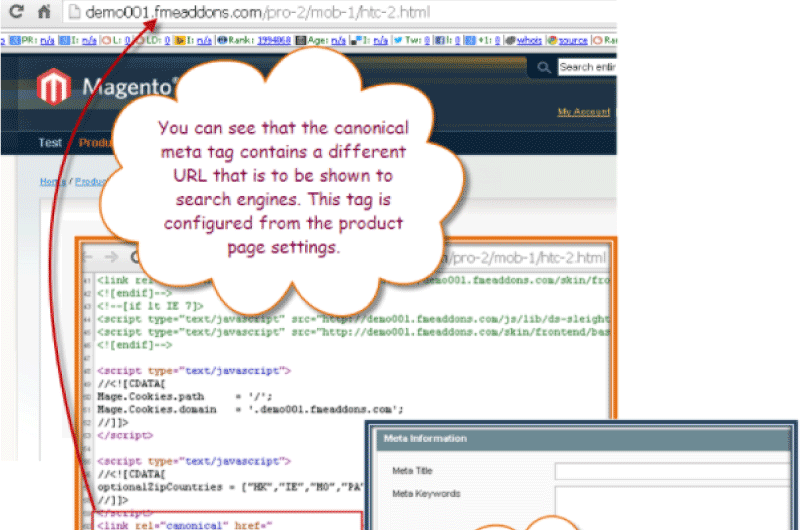Click the Magento logo
800x530 pixels.
[106, 87]
